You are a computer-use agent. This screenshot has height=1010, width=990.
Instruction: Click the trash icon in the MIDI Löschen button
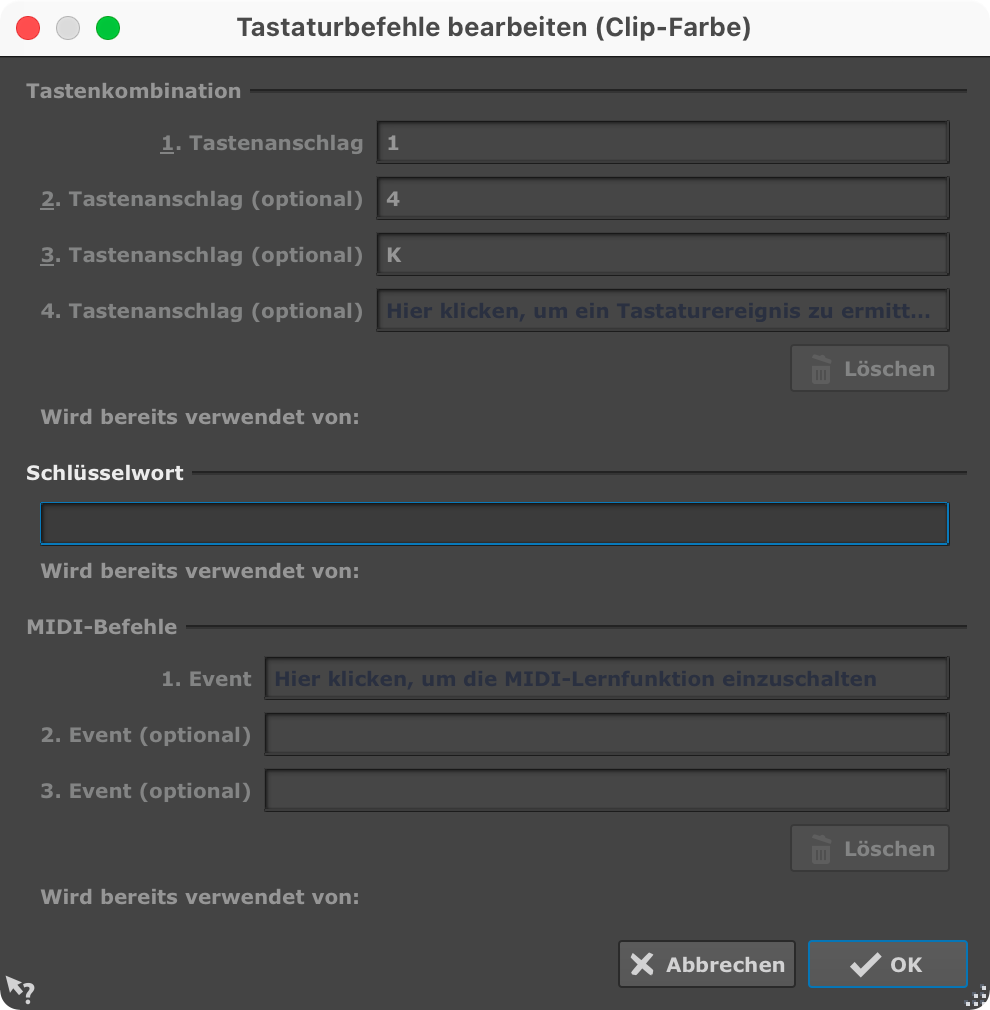click(820, 849)
